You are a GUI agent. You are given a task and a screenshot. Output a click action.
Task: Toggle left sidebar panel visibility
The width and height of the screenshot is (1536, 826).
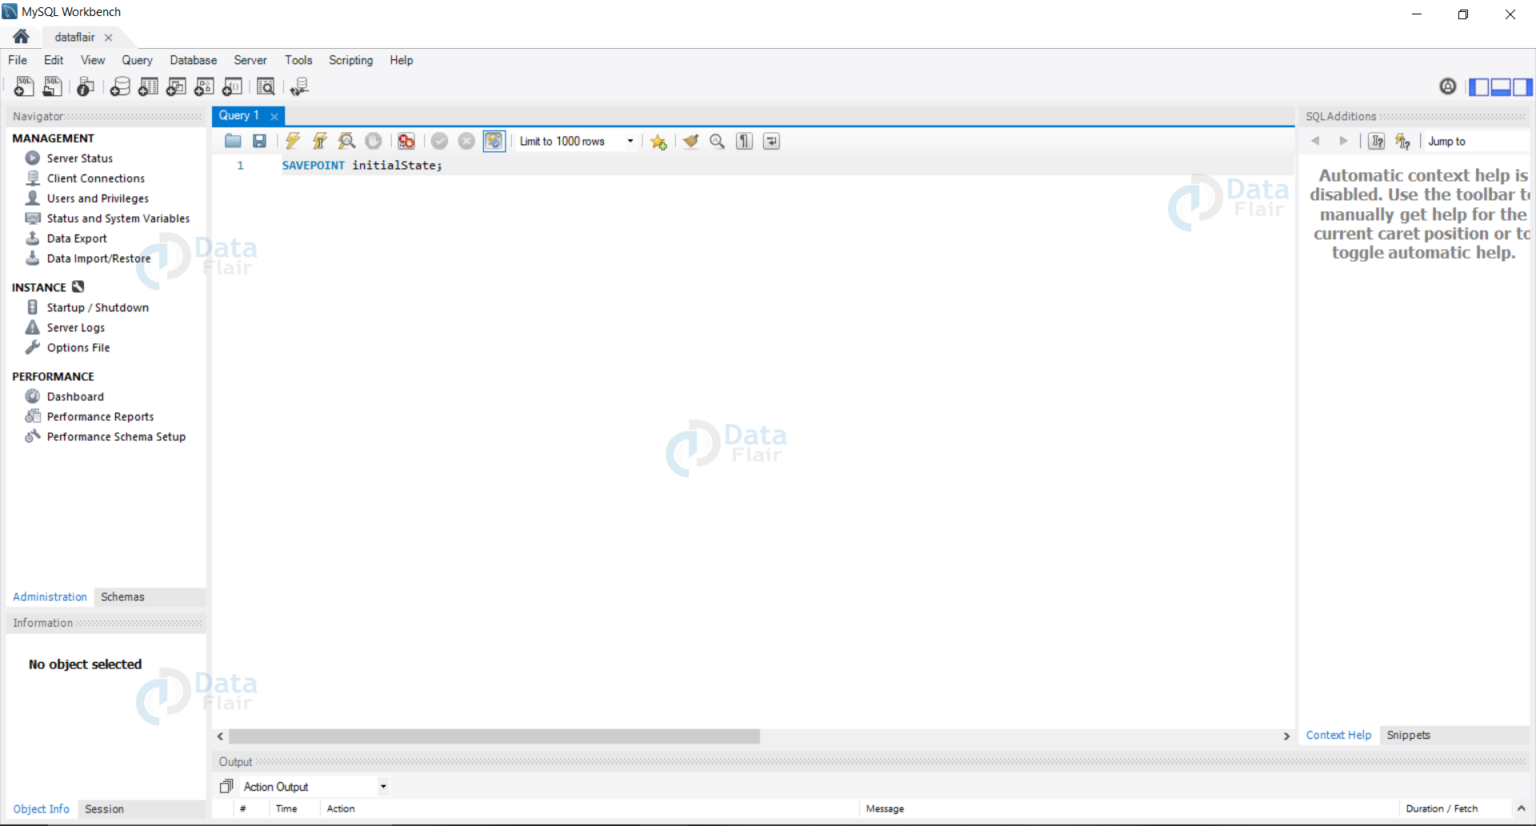[x=1479, y=87]
